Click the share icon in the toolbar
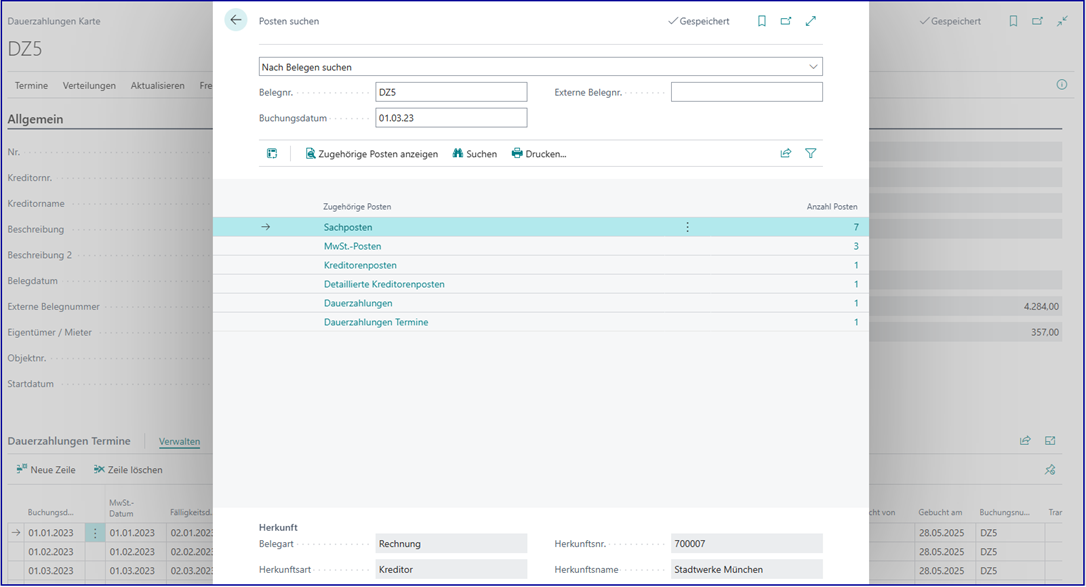1086x587 pixels. click(x=786, y=153)
